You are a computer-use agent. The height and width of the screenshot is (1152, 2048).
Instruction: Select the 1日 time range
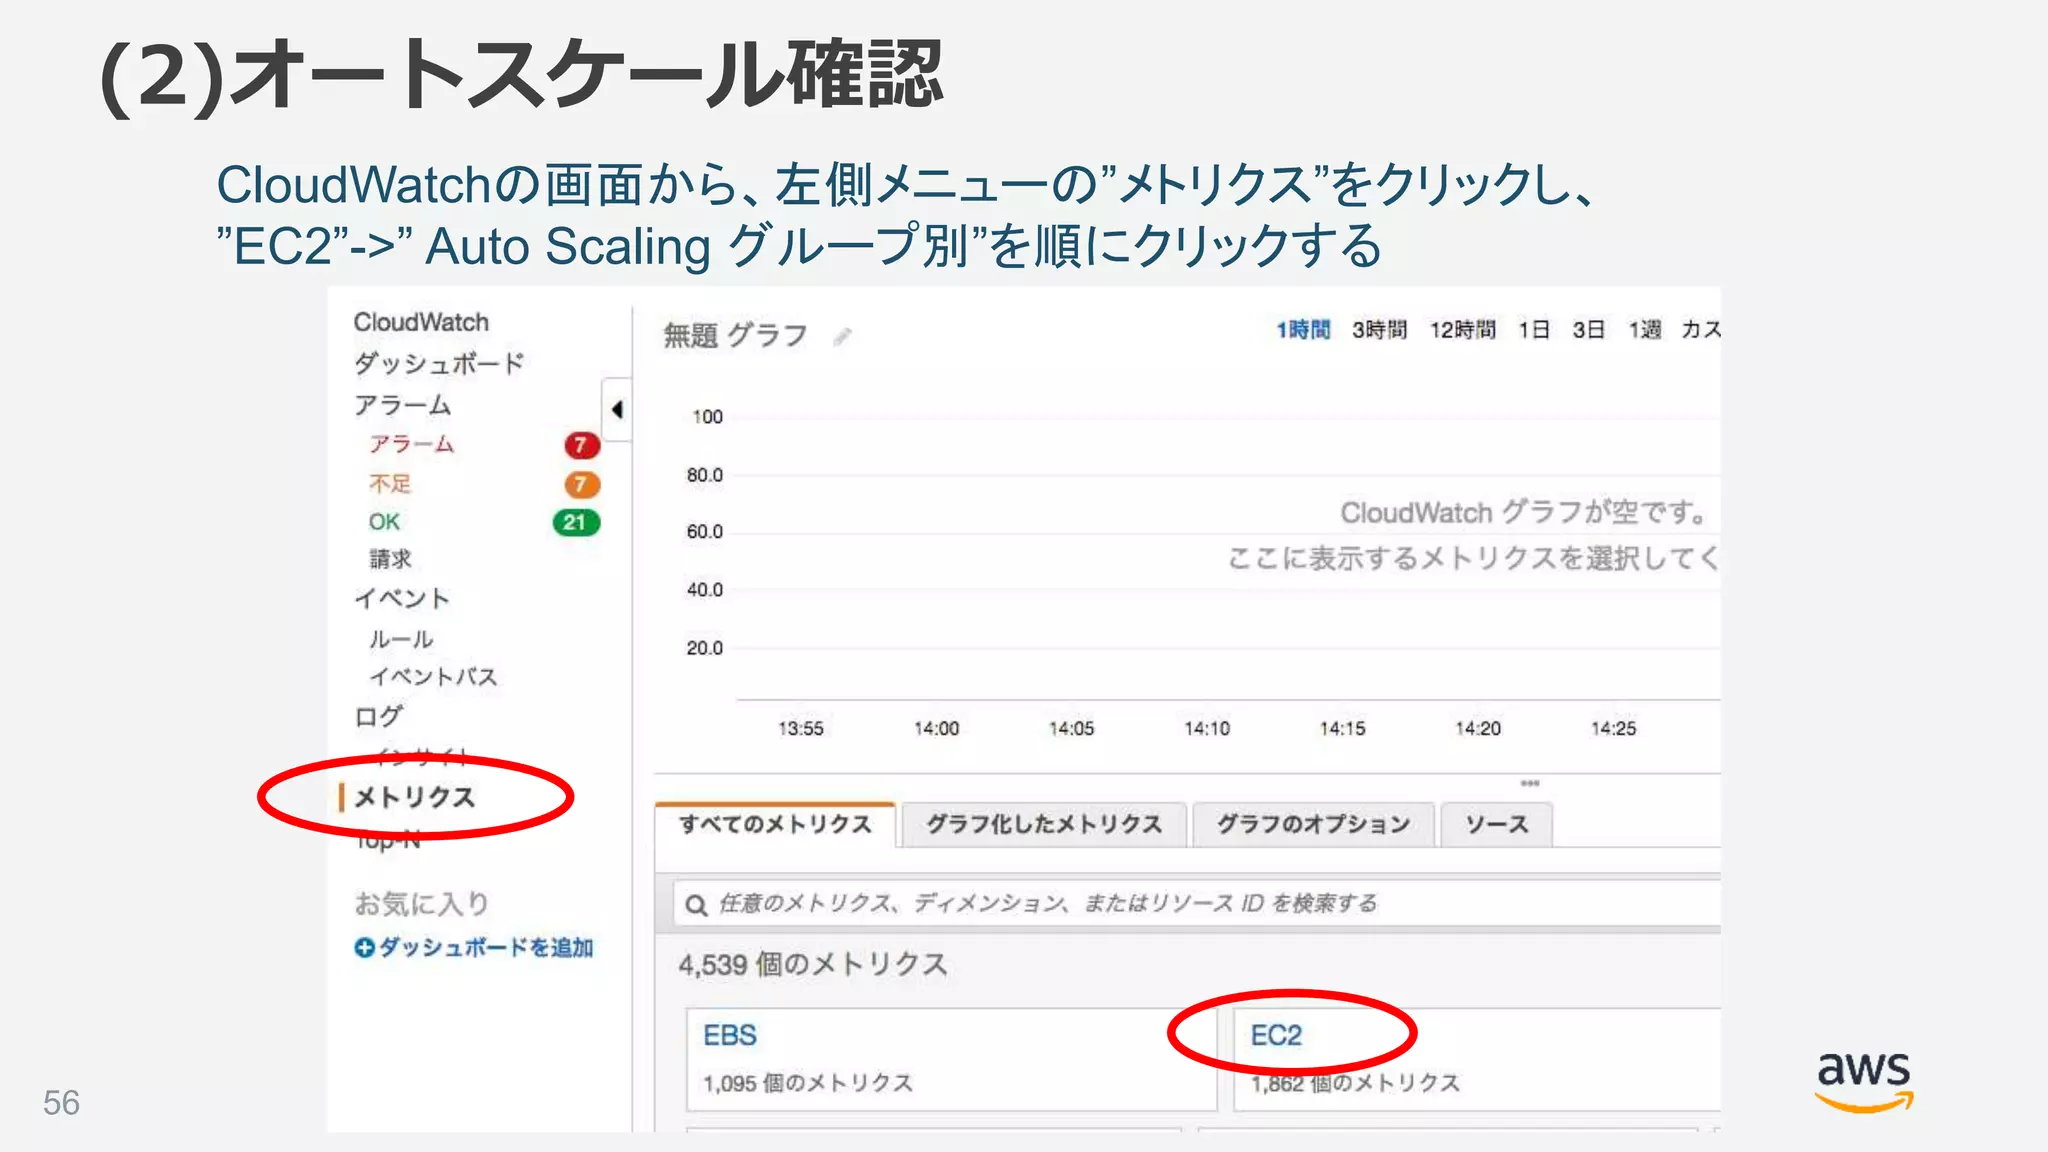(x=1534, y=330)
